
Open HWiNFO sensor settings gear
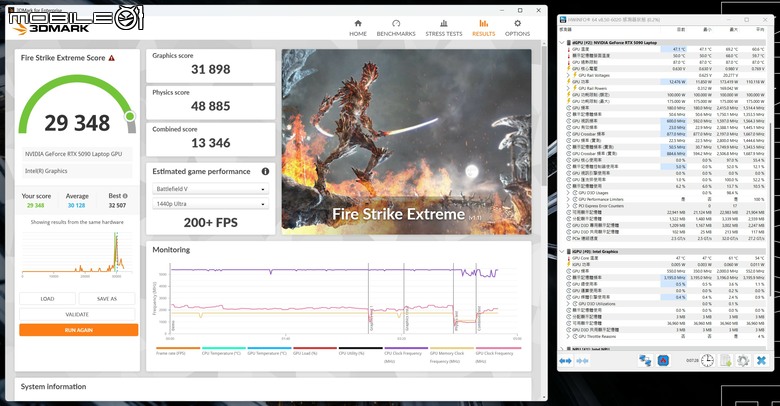point(743,360)
